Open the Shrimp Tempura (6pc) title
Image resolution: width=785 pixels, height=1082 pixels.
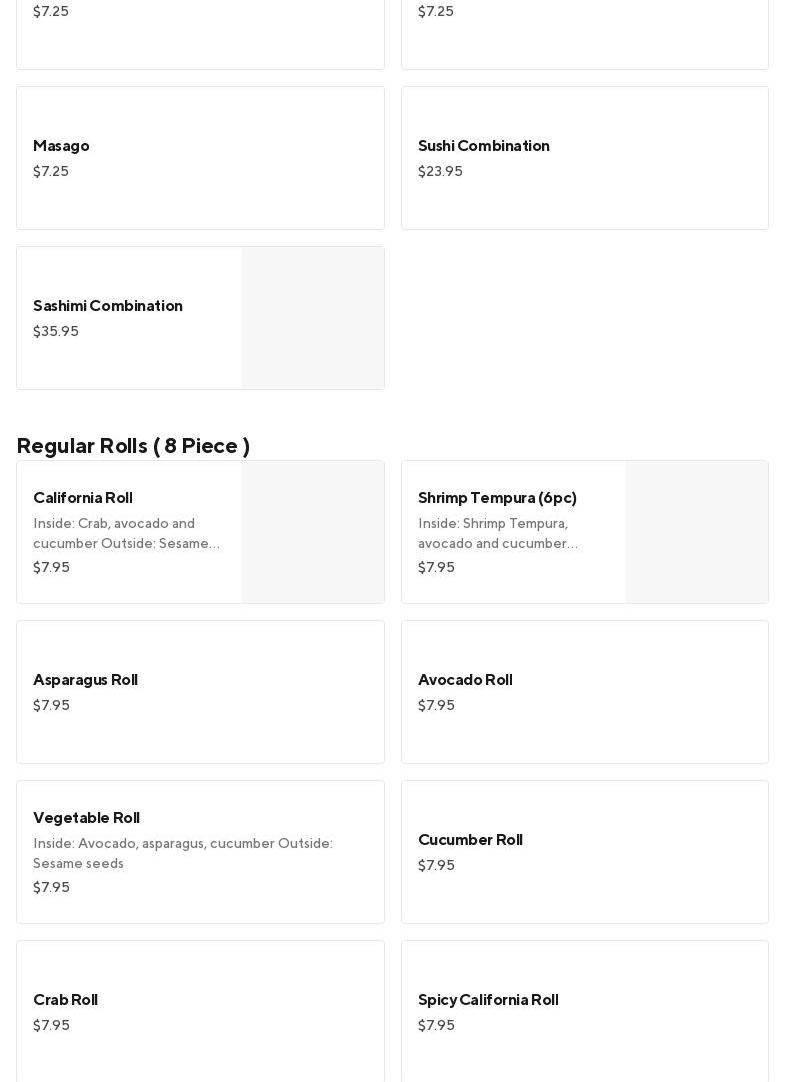pyautogui.click(x=497, y=498)
